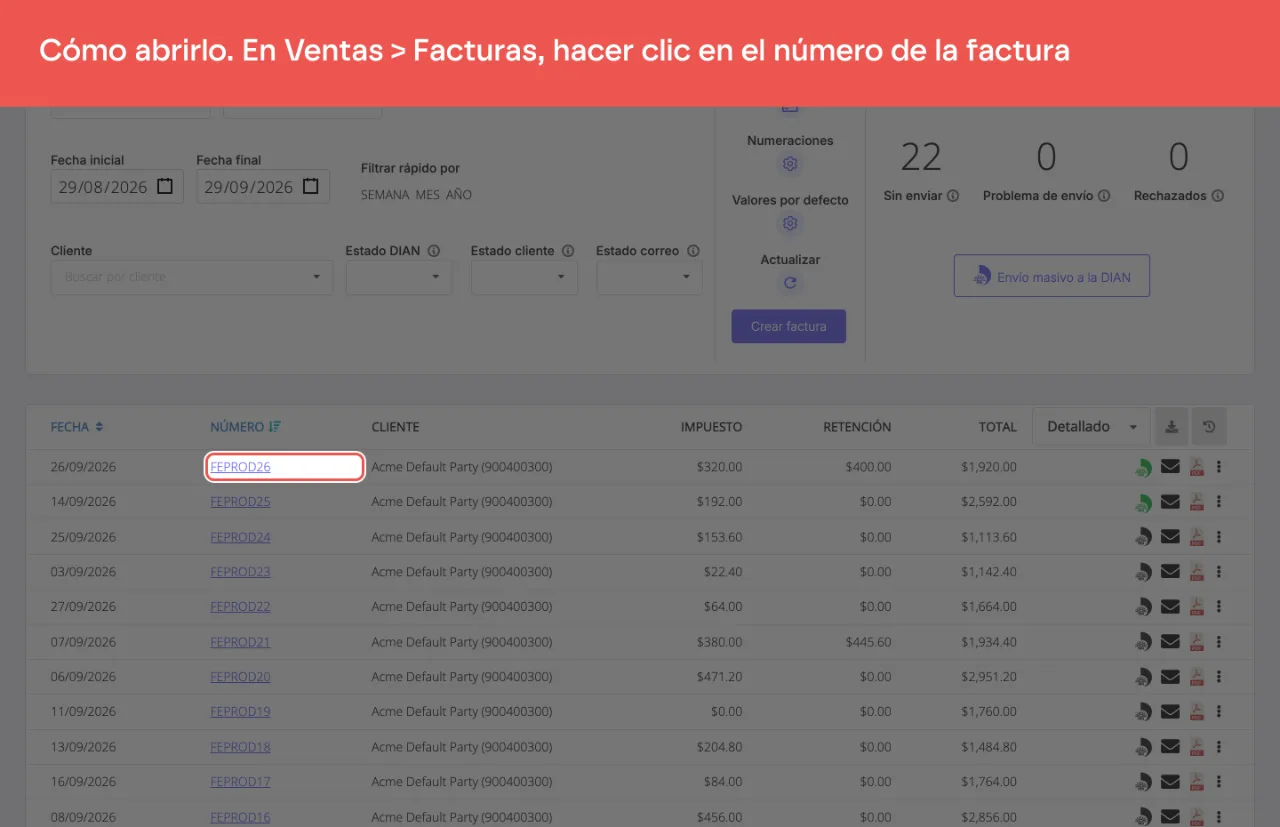Click the 06/09/2026 date cell

coord(83,677)
